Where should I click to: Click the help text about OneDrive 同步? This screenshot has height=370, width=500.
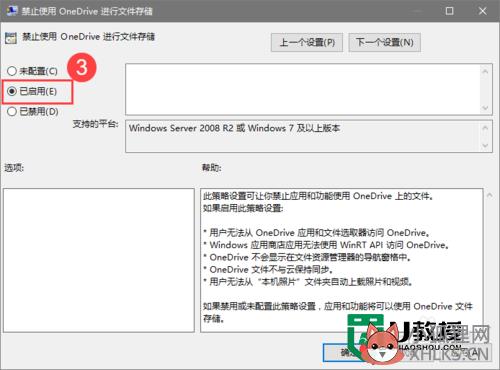pyautogui.click(x=268, y=269)
